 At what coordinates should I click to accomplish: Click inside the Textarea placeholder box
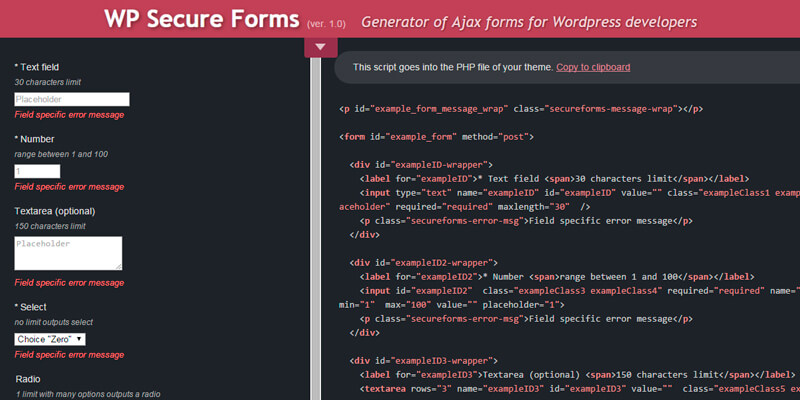coord(68,252)
